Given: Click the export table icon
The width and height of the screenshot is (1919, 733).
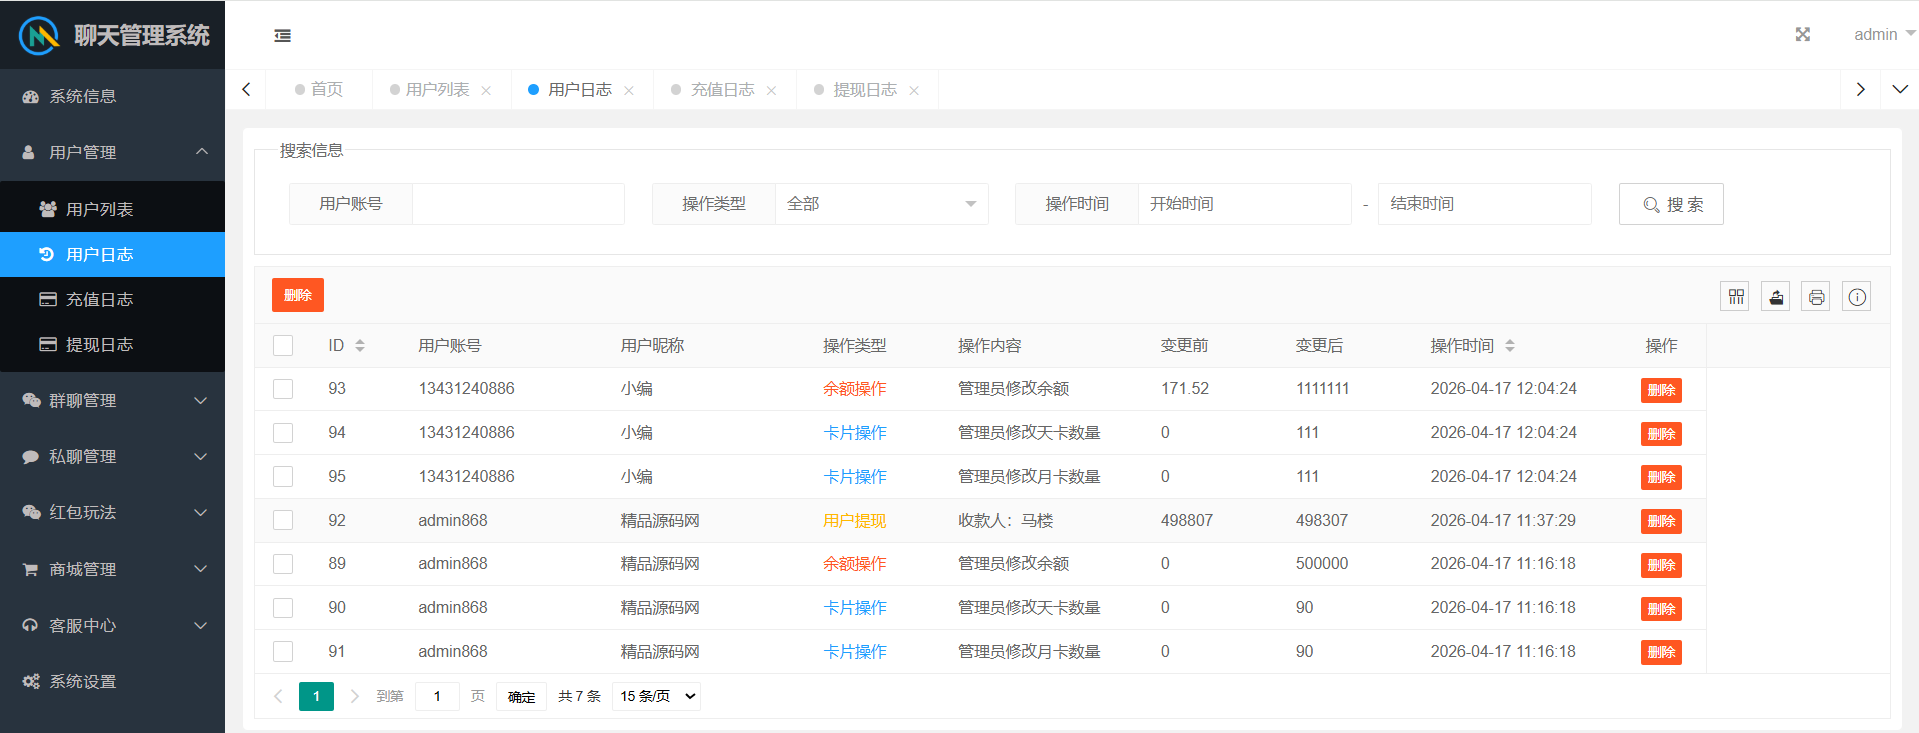Looking at the screenshot, I should [1775, 297].
